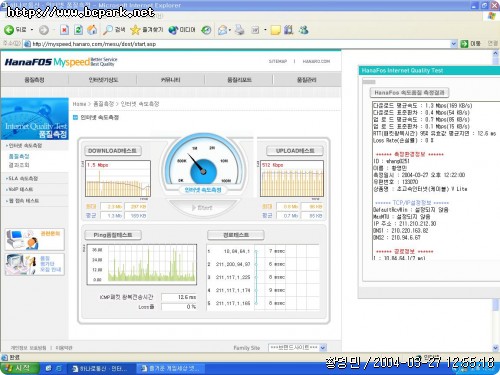Click the computer support banner in sidebar
This screenshot has height=375, width=500.
pyautogui.click(x=35, y=239)
